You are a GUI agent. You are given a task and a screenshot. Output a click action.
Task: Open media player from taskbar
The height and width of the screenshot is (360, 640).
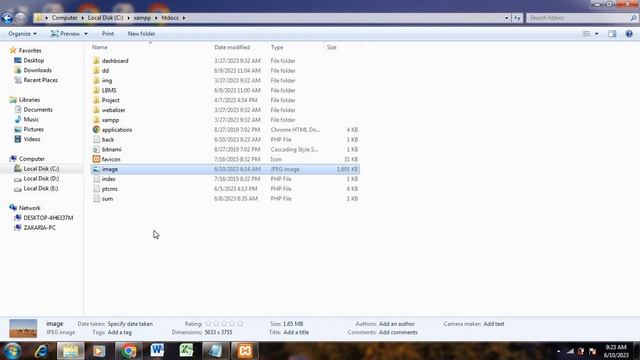click(x=99, y=351)
